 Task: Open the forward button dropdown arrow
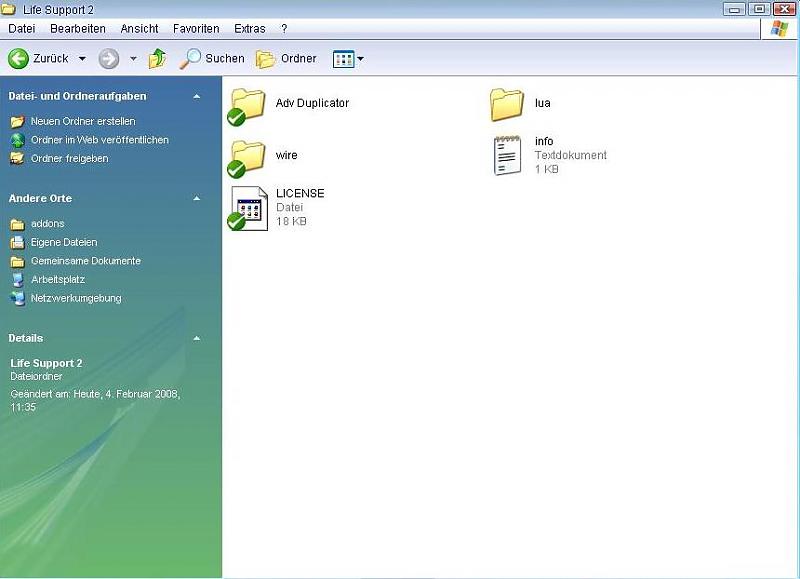tap(133, 59)
